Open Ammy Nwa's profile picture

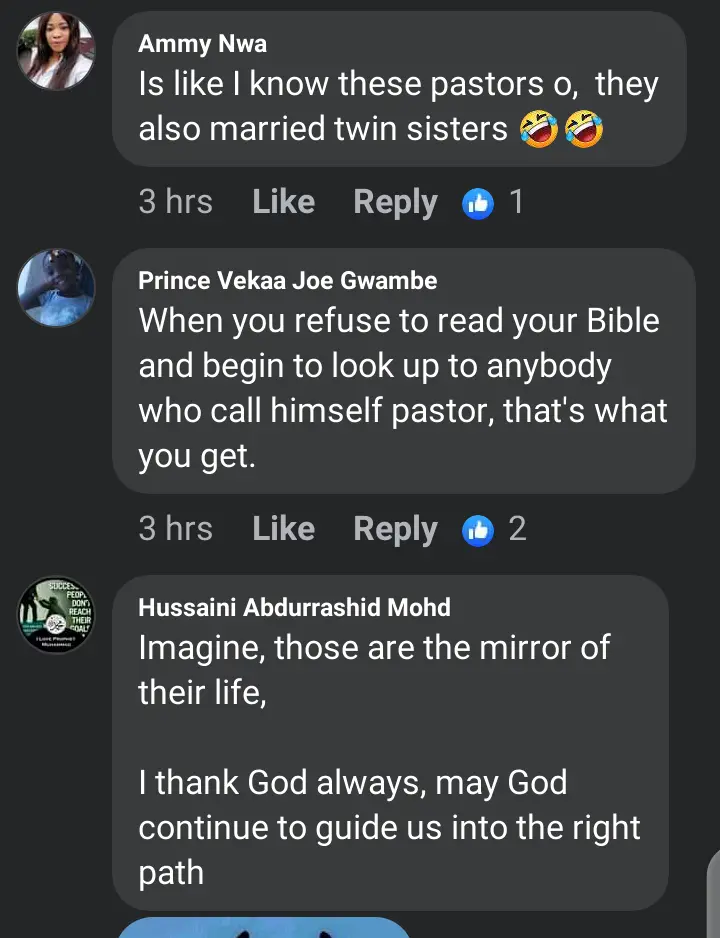(x=56, y=51)
